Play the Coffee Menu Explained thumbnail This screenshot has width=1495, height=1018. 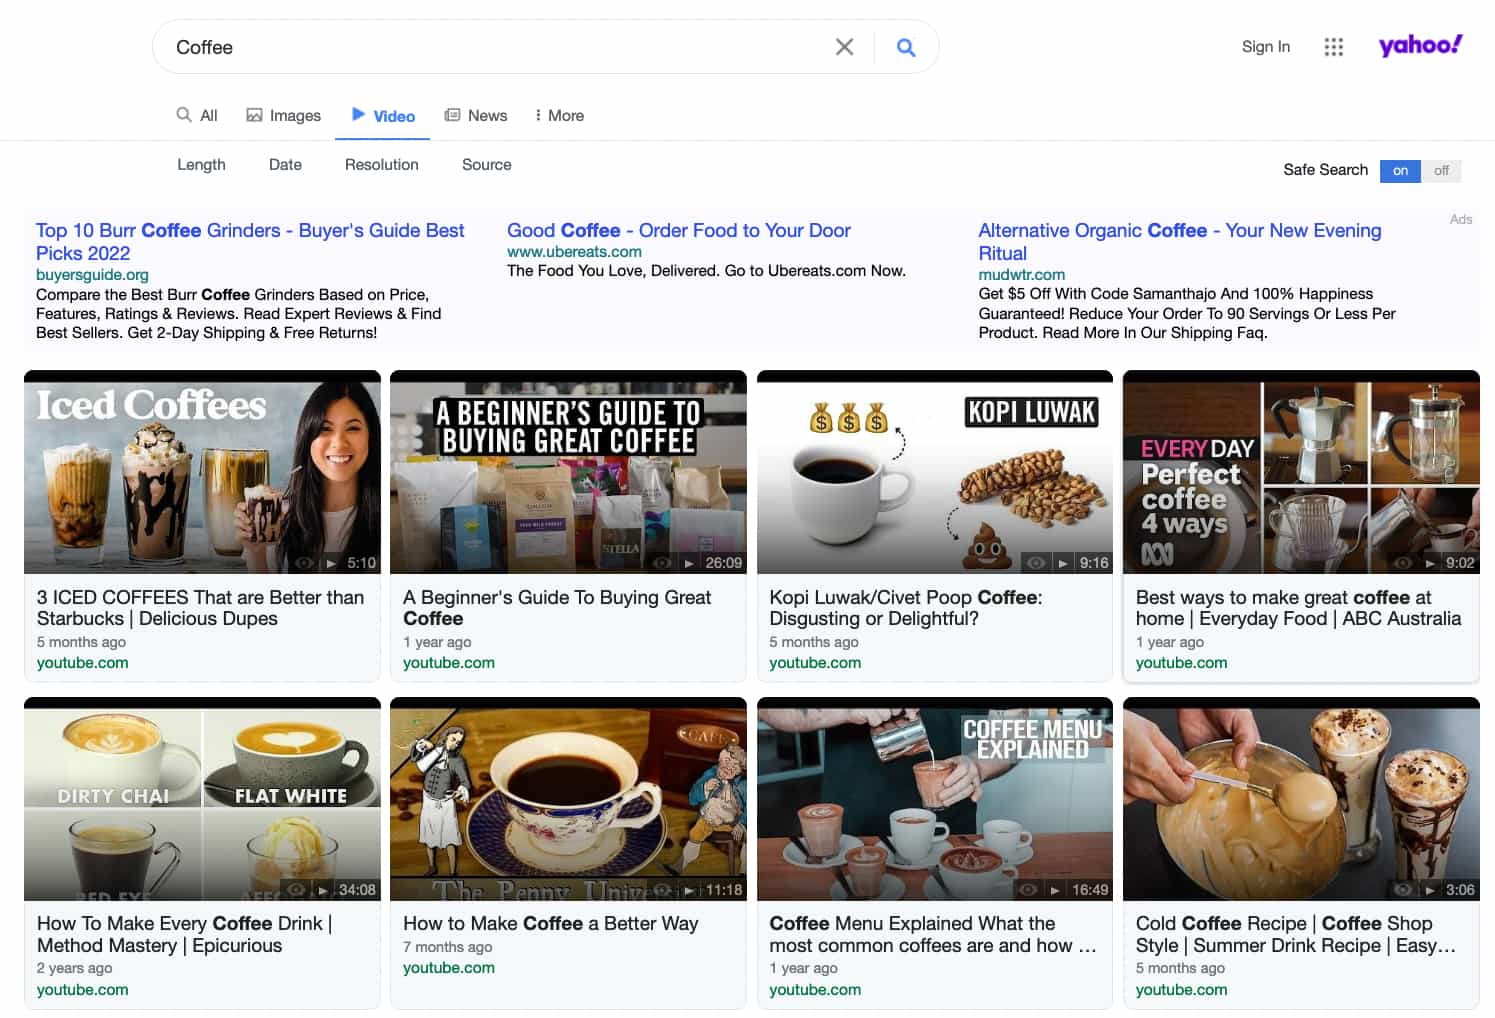934,799
